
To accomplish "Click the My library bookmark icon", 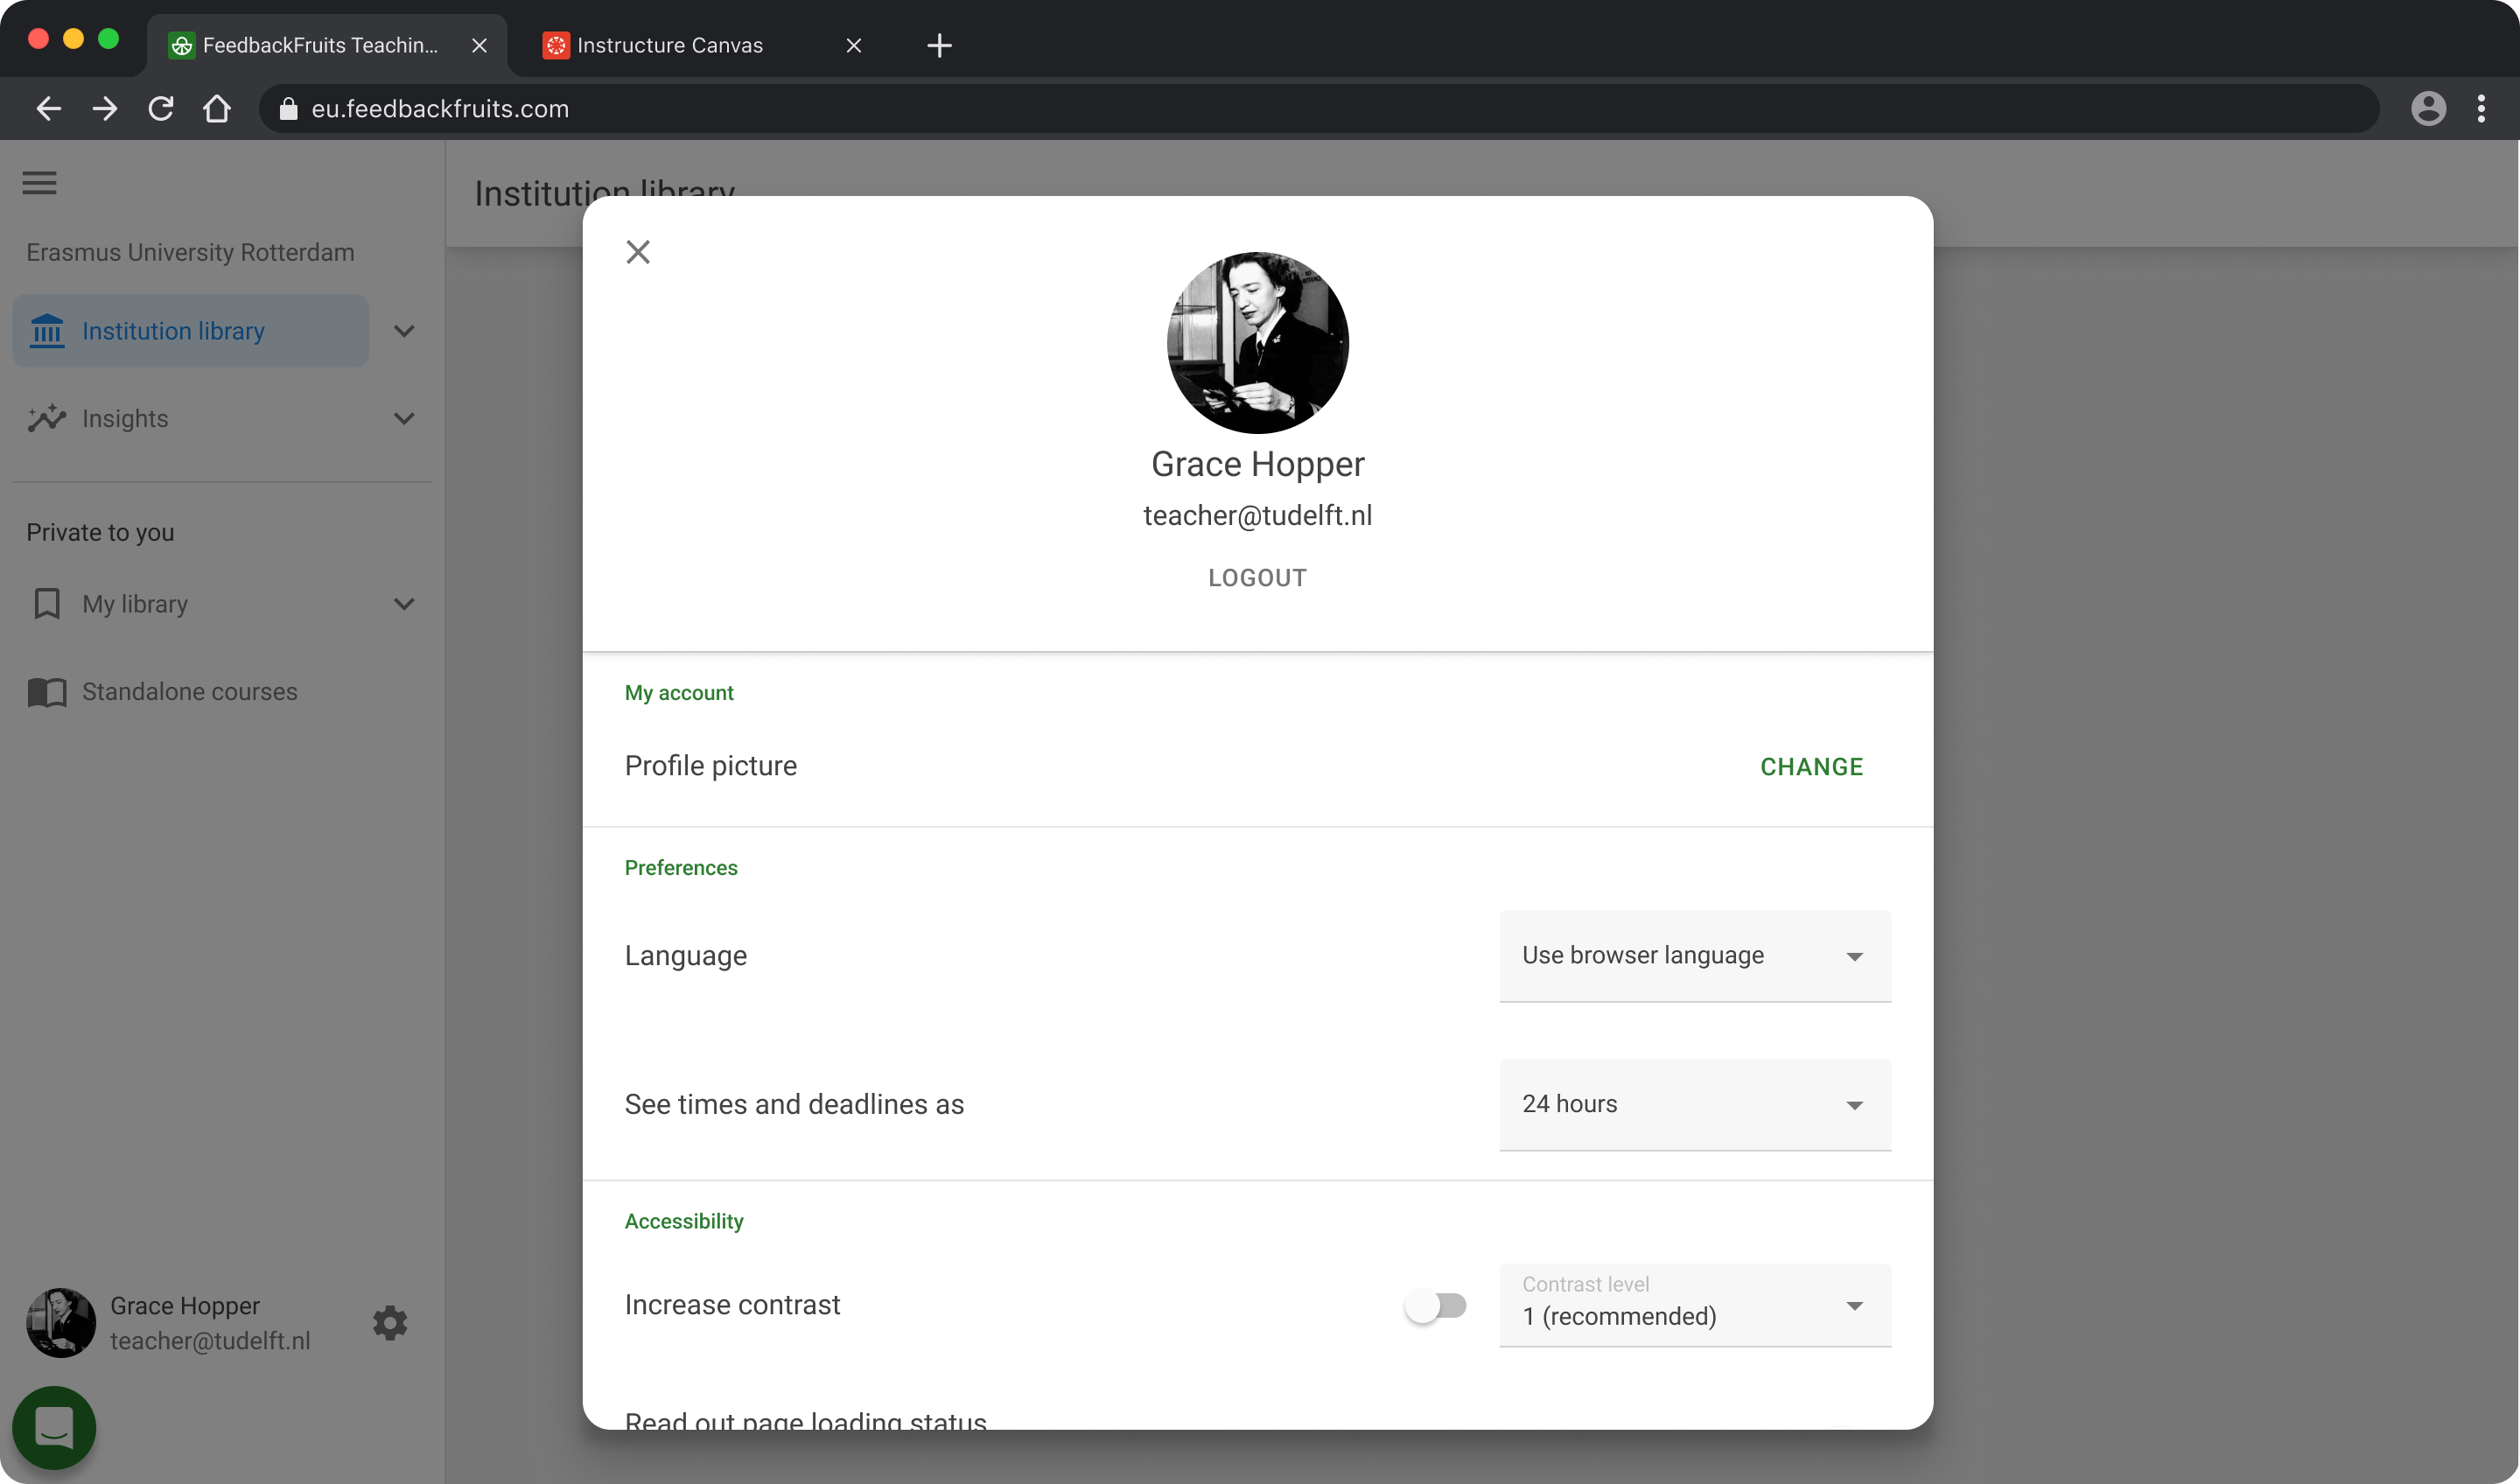I will coord(47,604).
